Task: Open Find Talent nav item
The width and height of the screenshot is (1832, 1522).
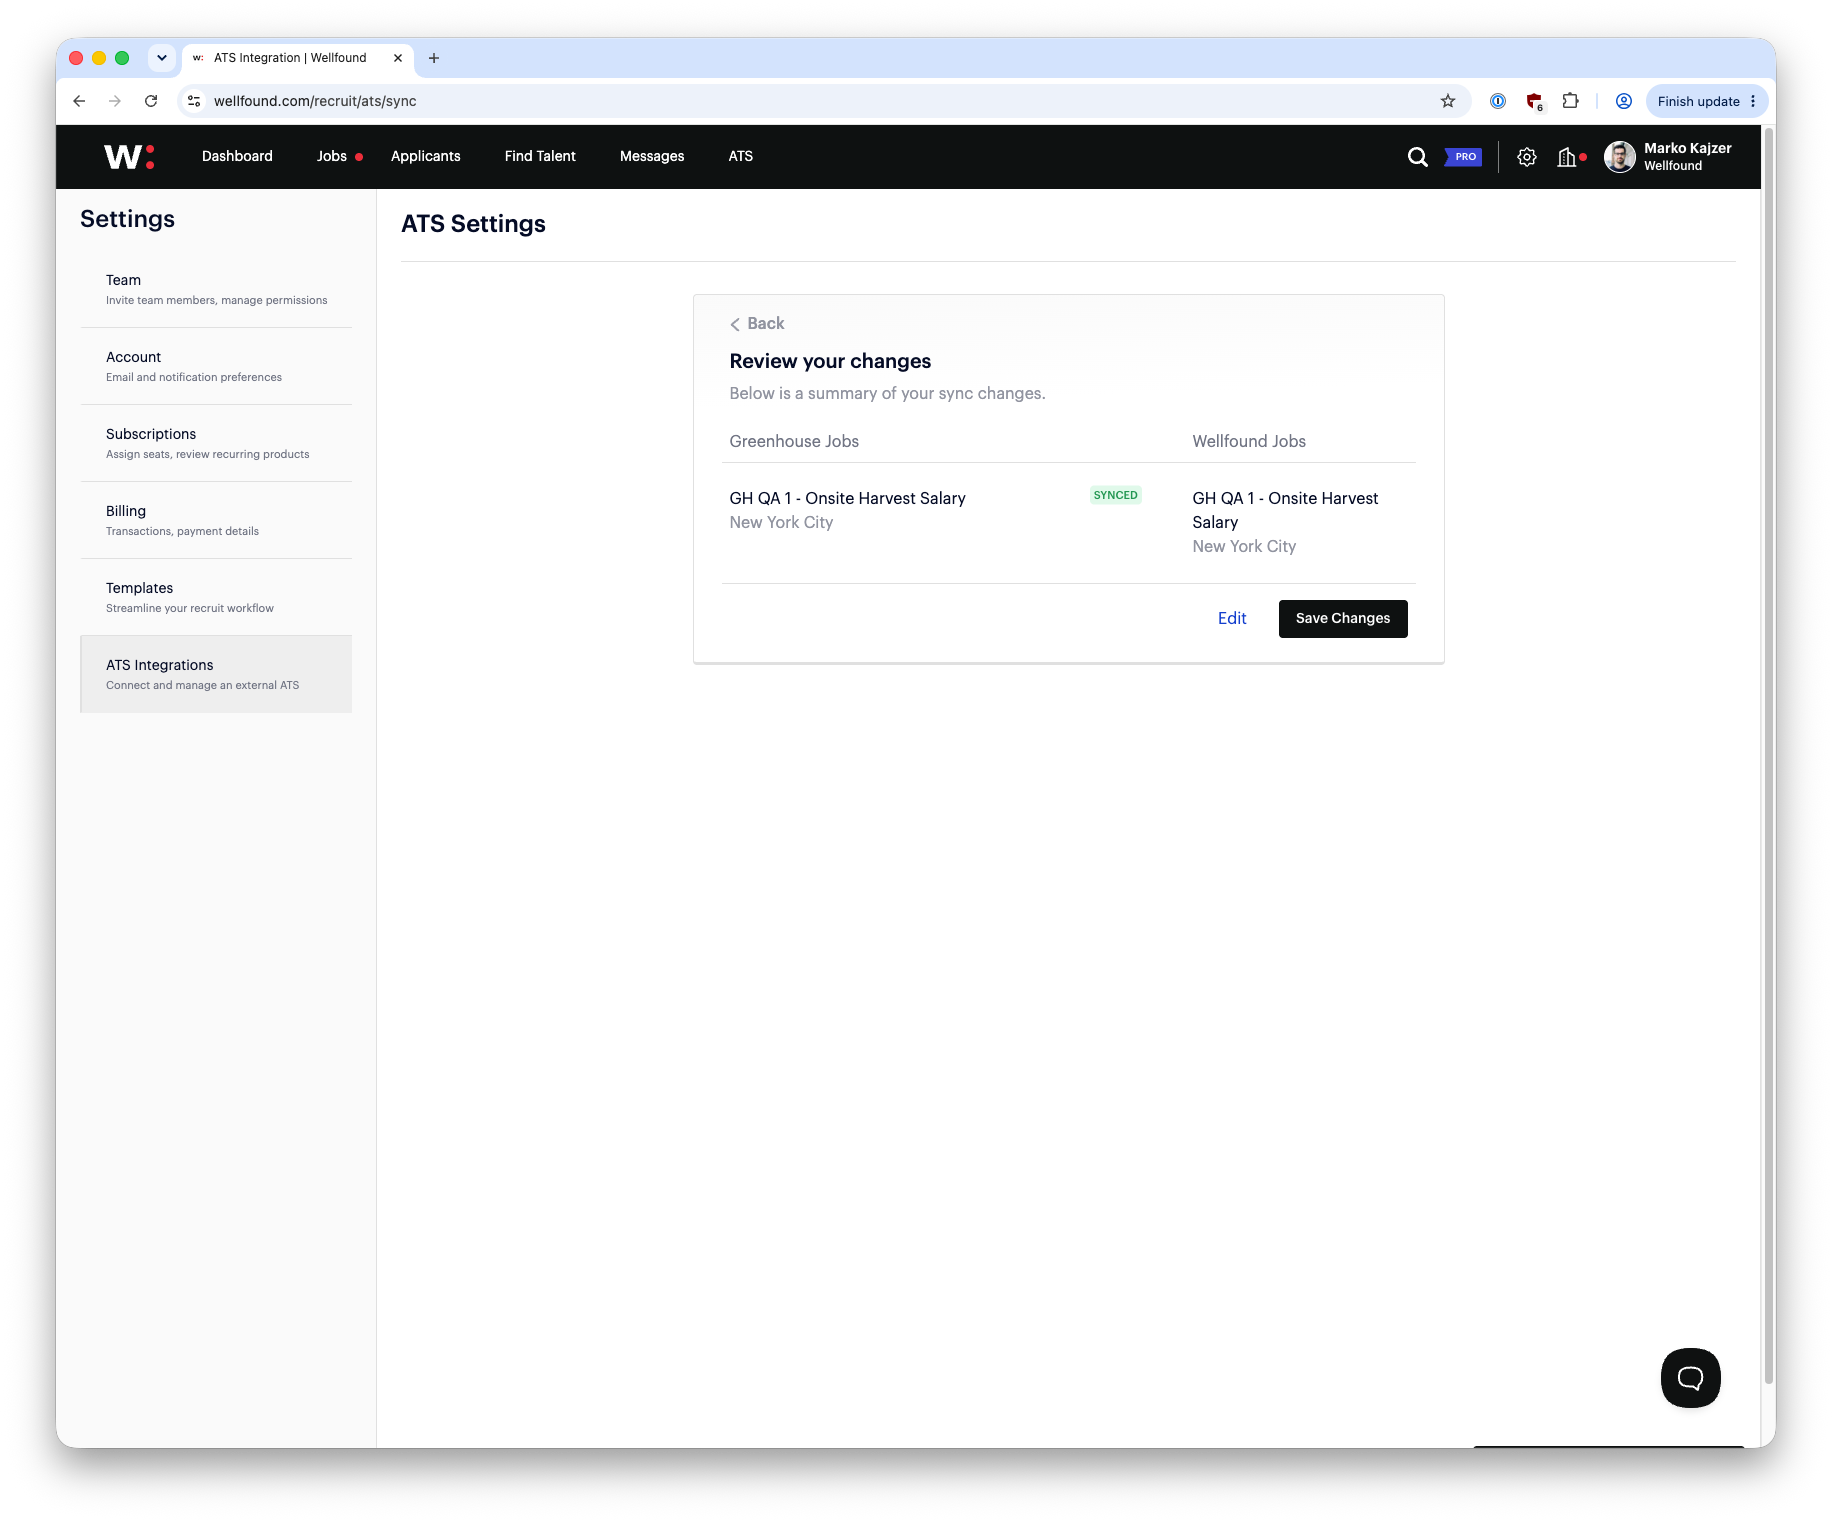Action: click(540, 157)
